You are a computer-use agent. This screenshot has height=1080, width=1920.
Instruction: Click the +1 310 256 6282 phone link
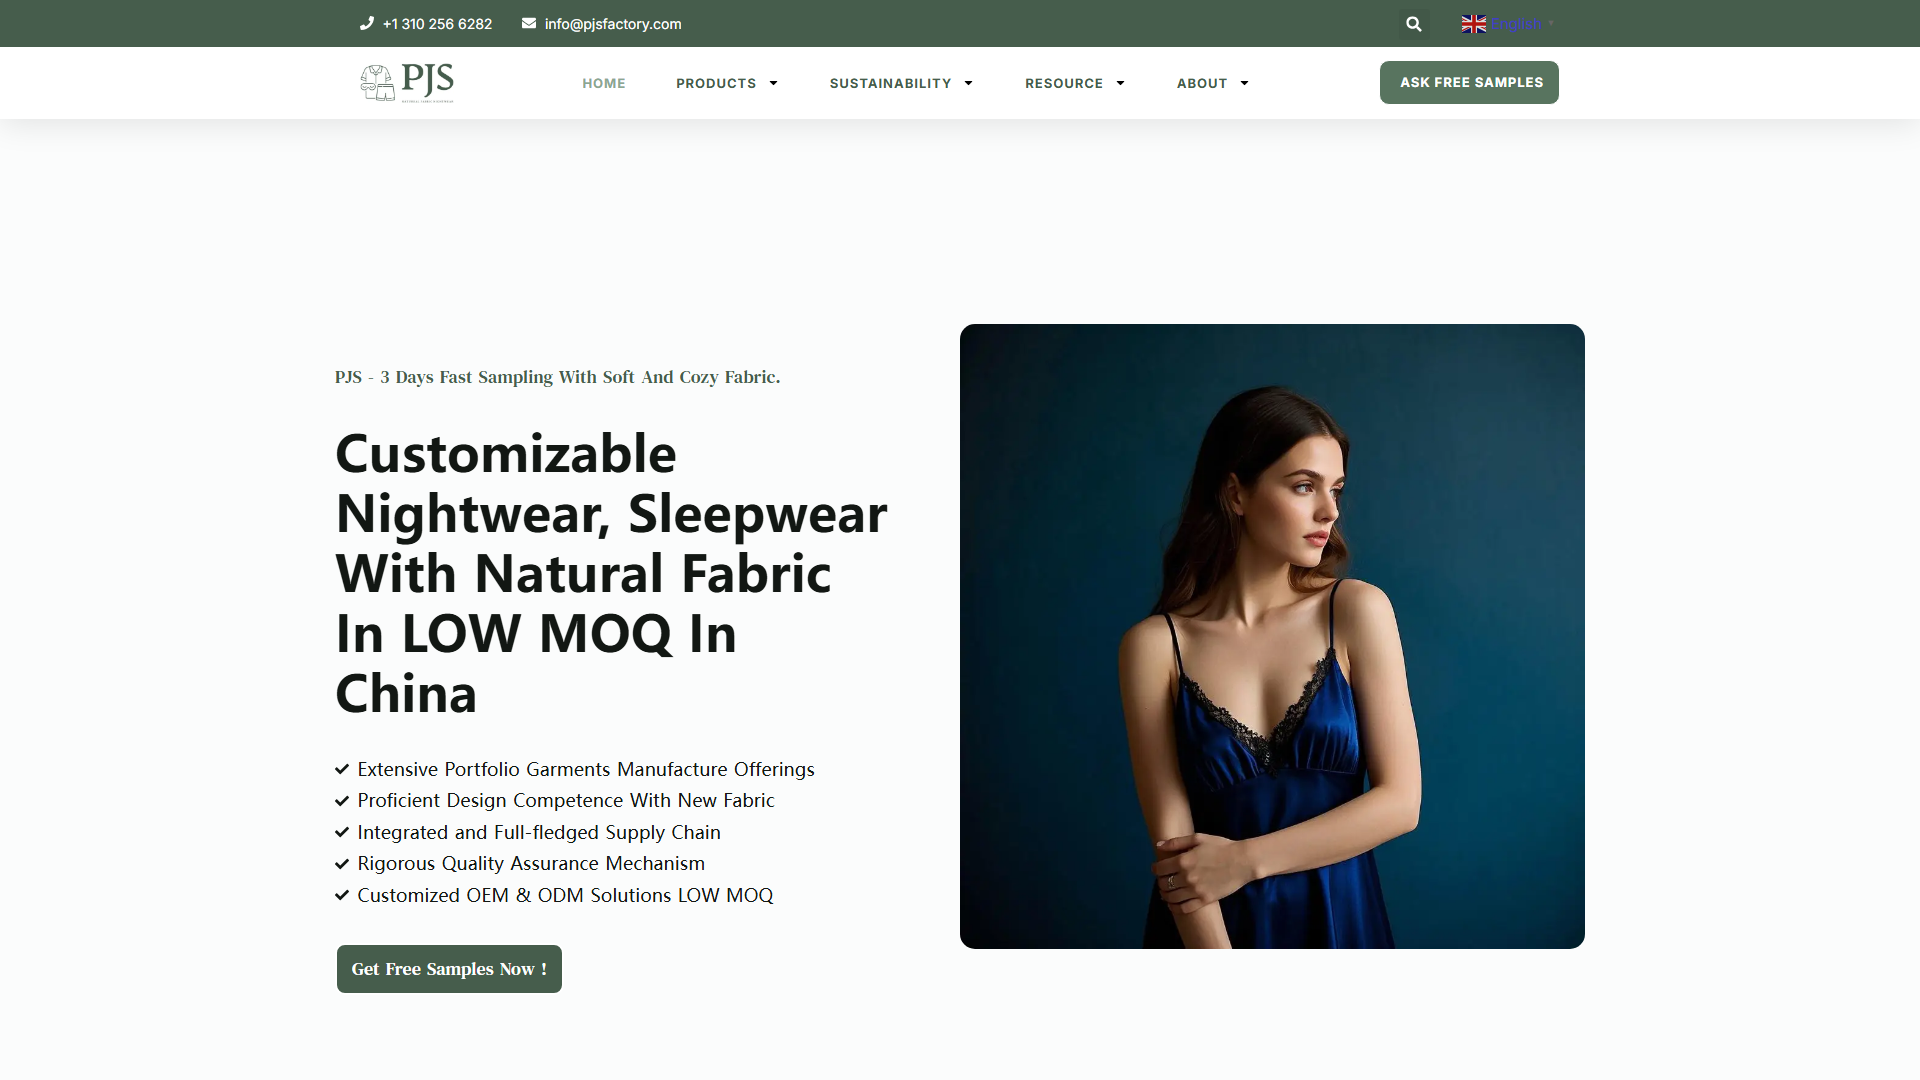click(x=437, y=24)
